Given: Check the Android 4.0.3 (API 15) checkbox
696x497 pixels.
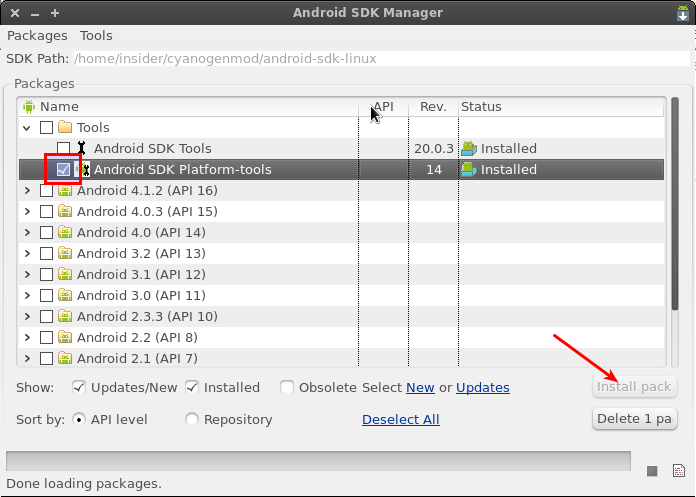Looking at the screenshot, I should [46, 211].
